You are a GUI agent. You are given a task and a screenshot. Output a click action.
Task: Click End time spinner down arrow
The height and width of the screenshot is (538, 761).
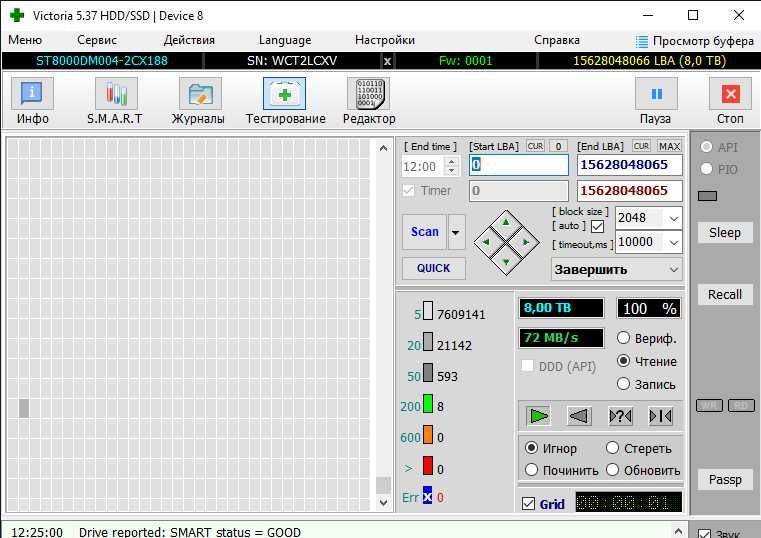click(x=452, y=171)
